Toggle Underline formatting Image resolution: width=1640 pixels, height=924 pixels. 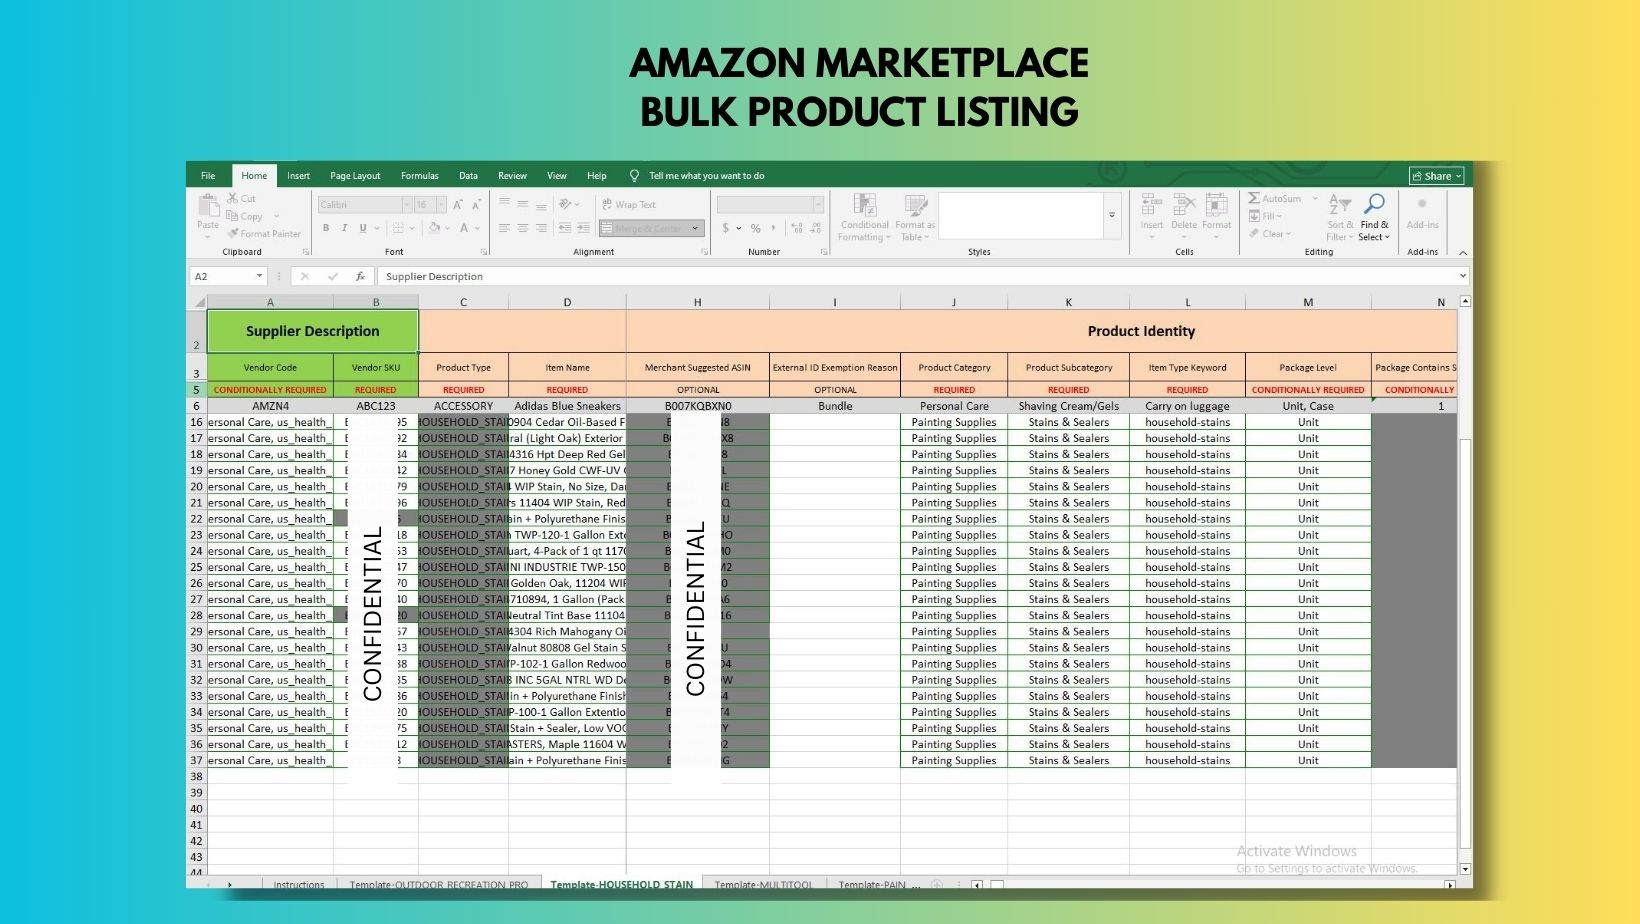click(363, 228)
